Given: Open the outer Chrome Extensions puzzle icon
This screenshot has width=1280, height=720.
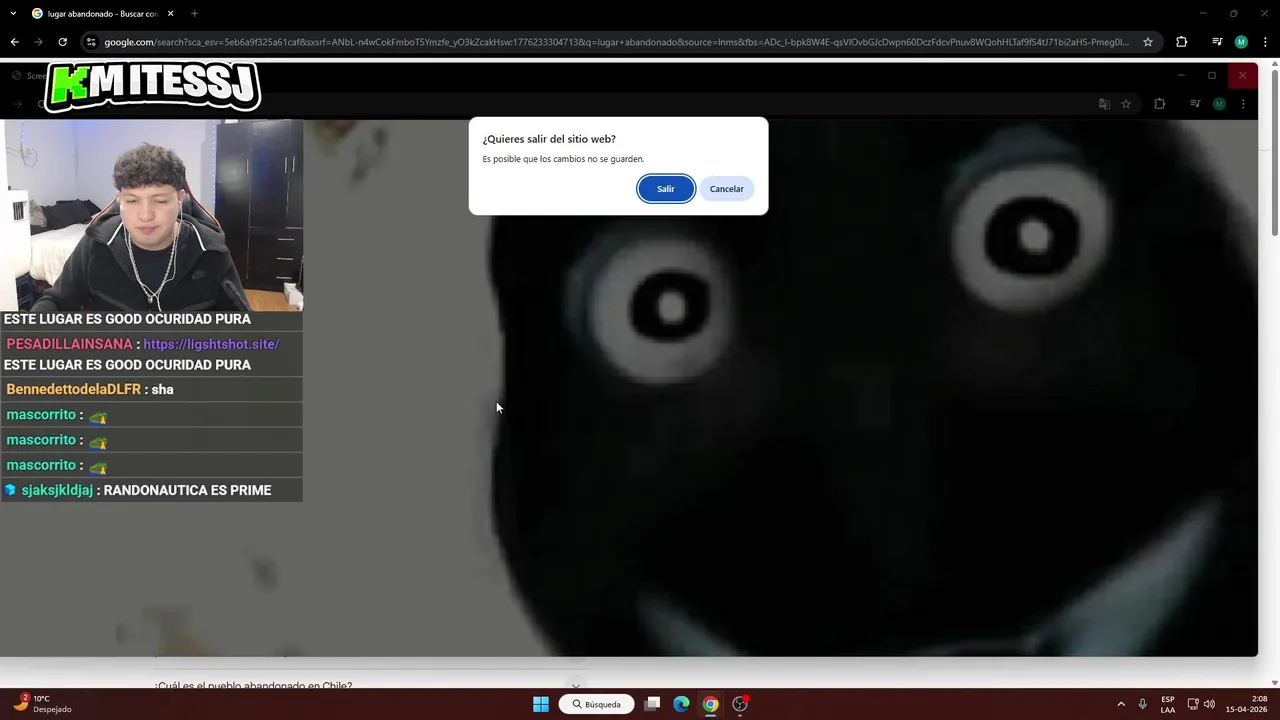Looking at the screenshot, I should (x=1181, y=42).
